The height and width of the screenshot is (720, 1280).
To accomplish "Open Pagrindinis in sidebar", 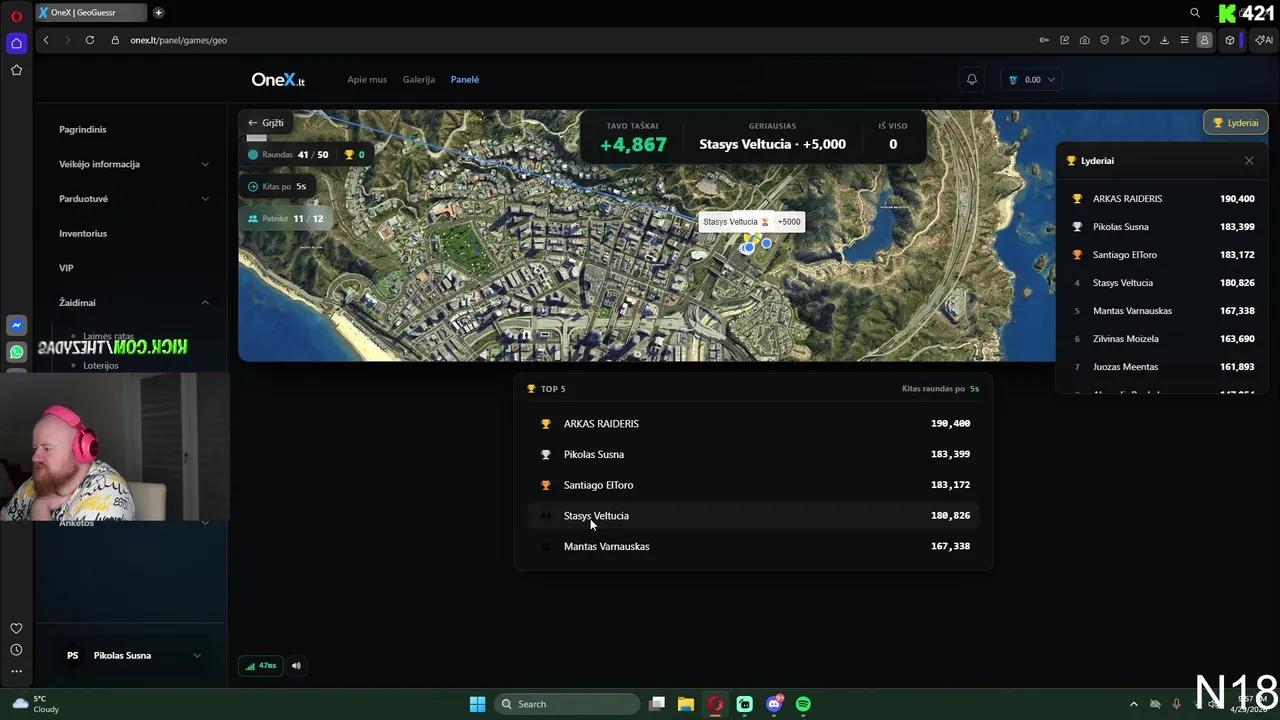I will click(82, 129).
